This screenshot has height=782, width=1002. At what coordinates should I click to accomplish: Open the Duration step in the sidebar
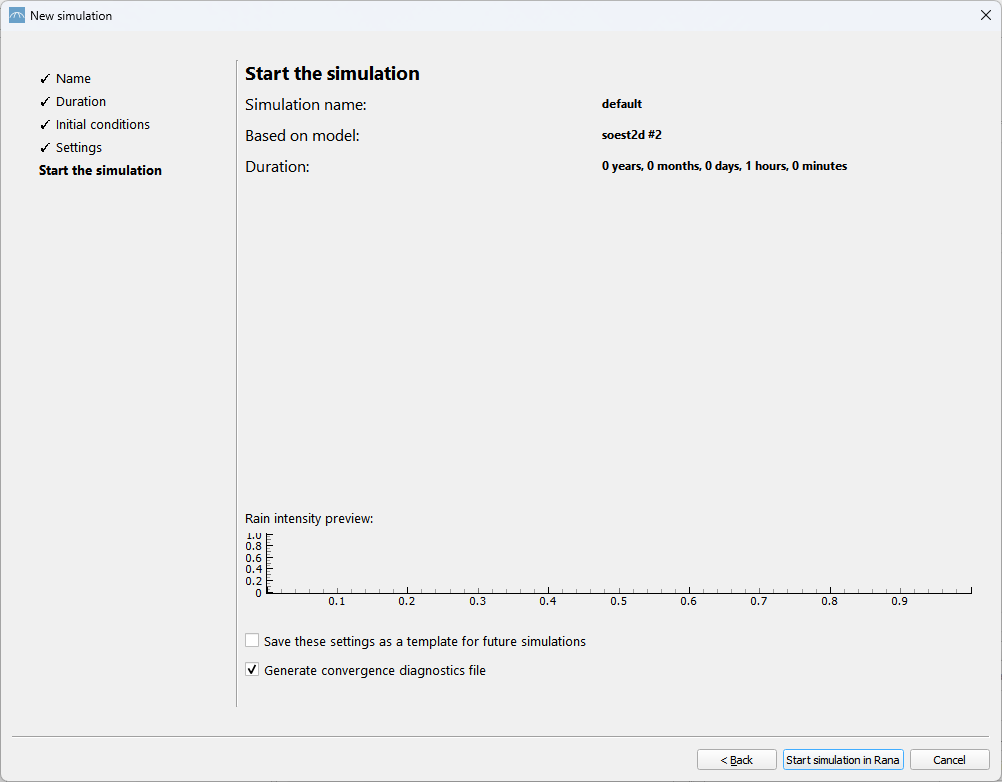coord(80,102)
